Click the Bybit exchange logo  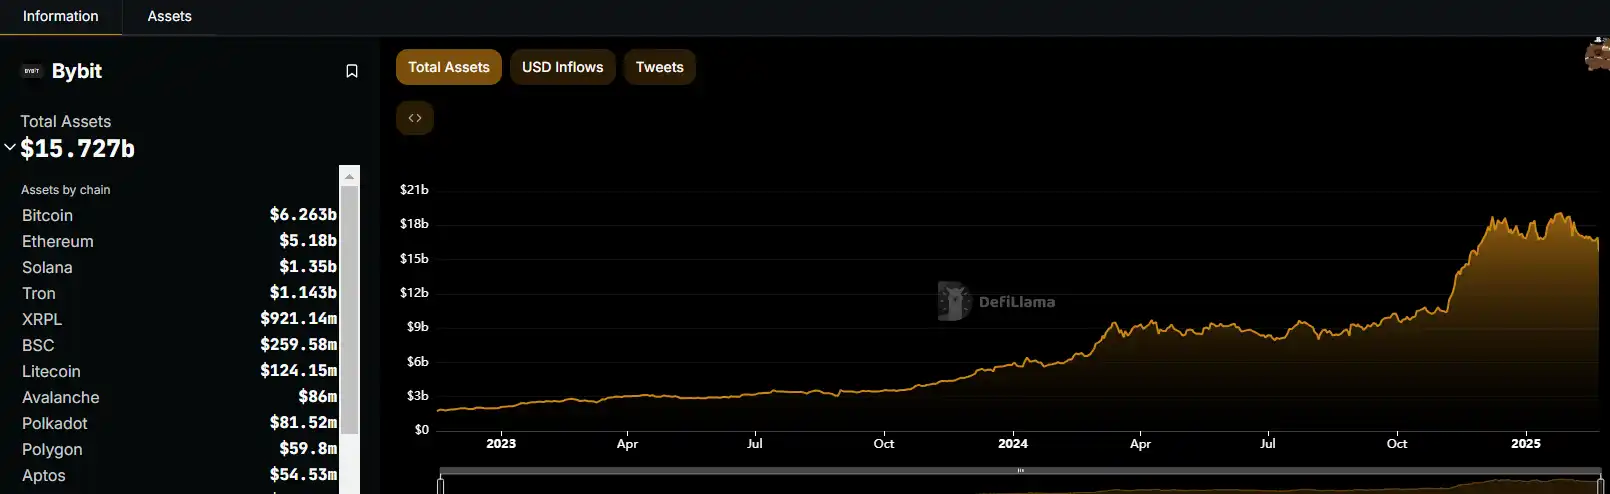pyautogui.click(x=32, y=71)
